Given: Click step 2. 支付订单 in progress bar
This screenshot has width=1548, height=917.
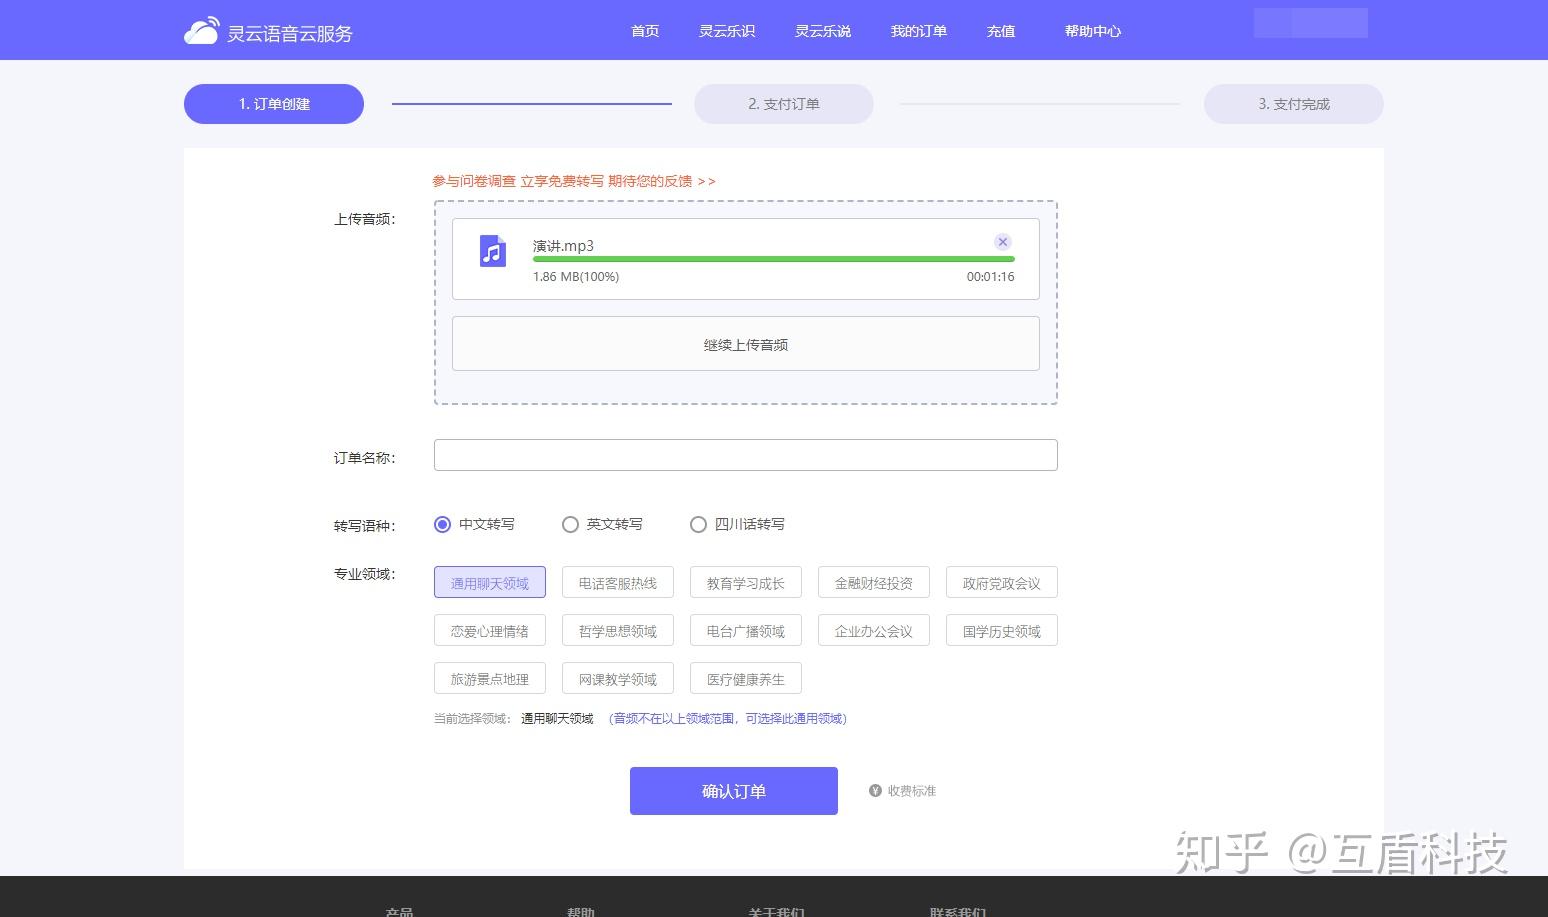Looking at the screenshot, I should [x=784, y=104].
